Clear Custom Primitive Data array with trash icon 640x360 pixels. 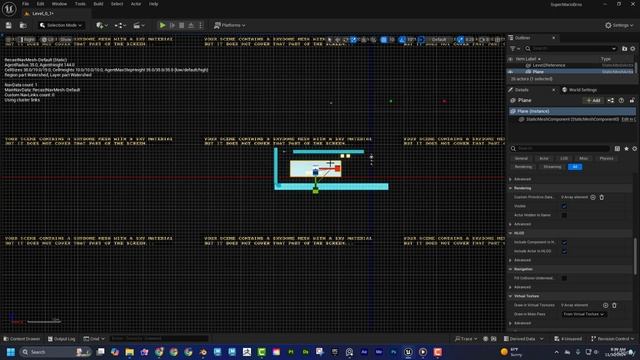[602, 197]
